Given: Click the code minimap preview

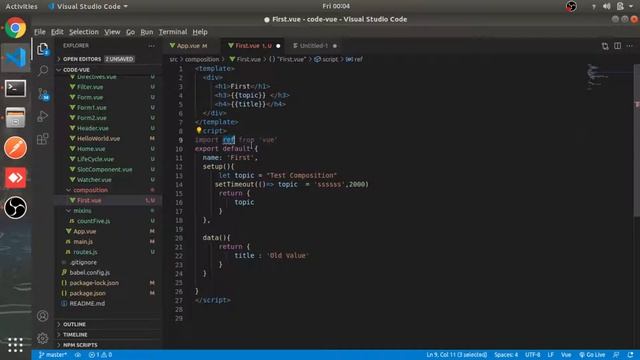Looking at the screenshot, I should (x=609, y=77).
